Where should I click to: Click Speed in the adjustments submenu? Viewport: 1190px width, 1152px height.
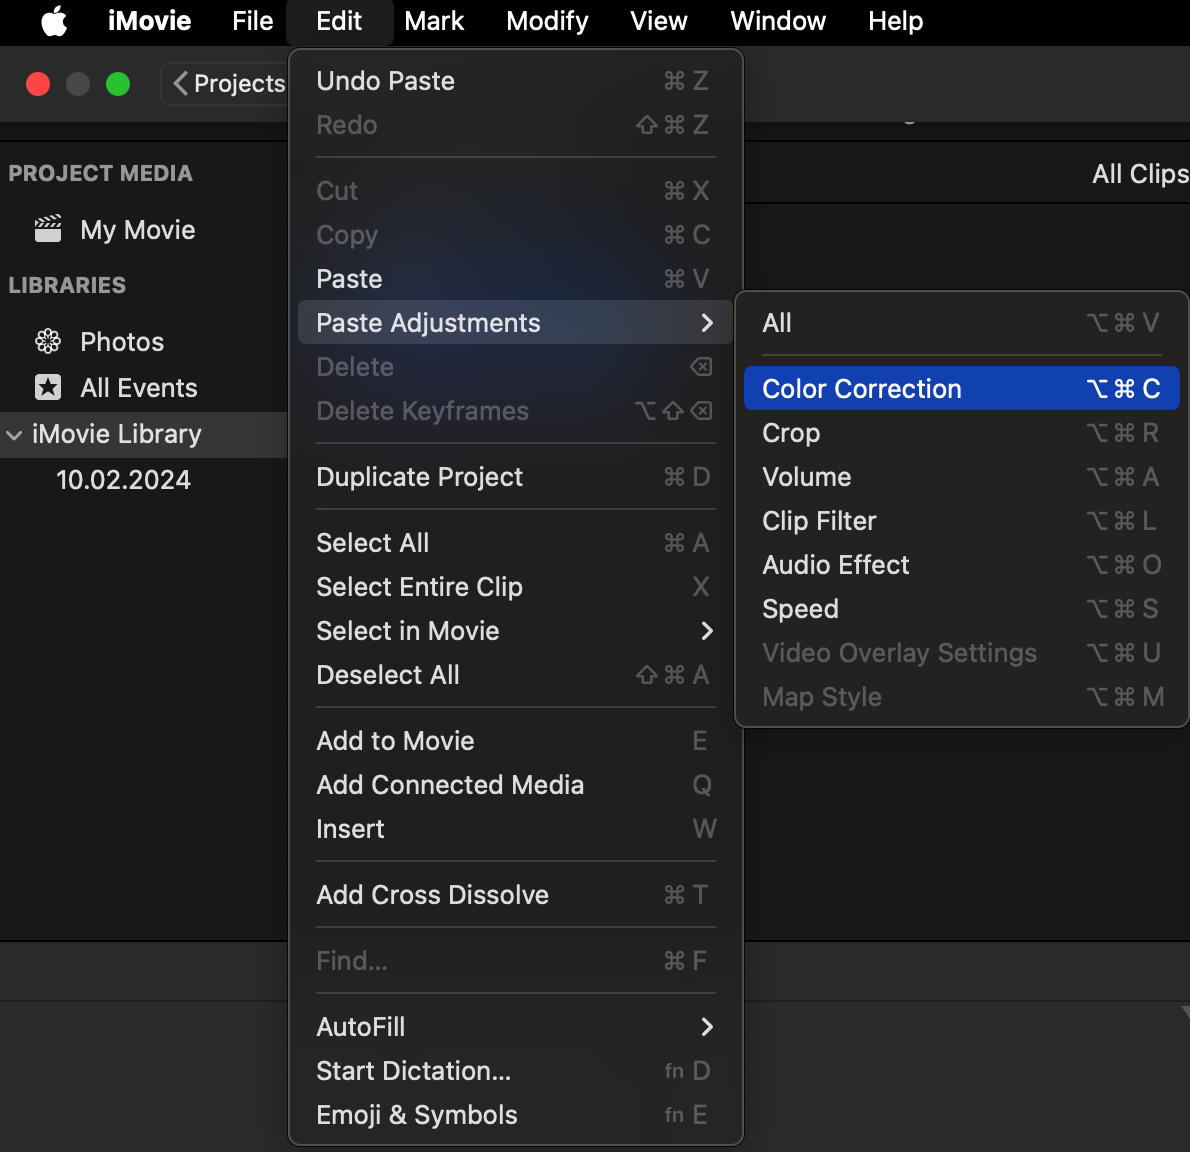800,609
